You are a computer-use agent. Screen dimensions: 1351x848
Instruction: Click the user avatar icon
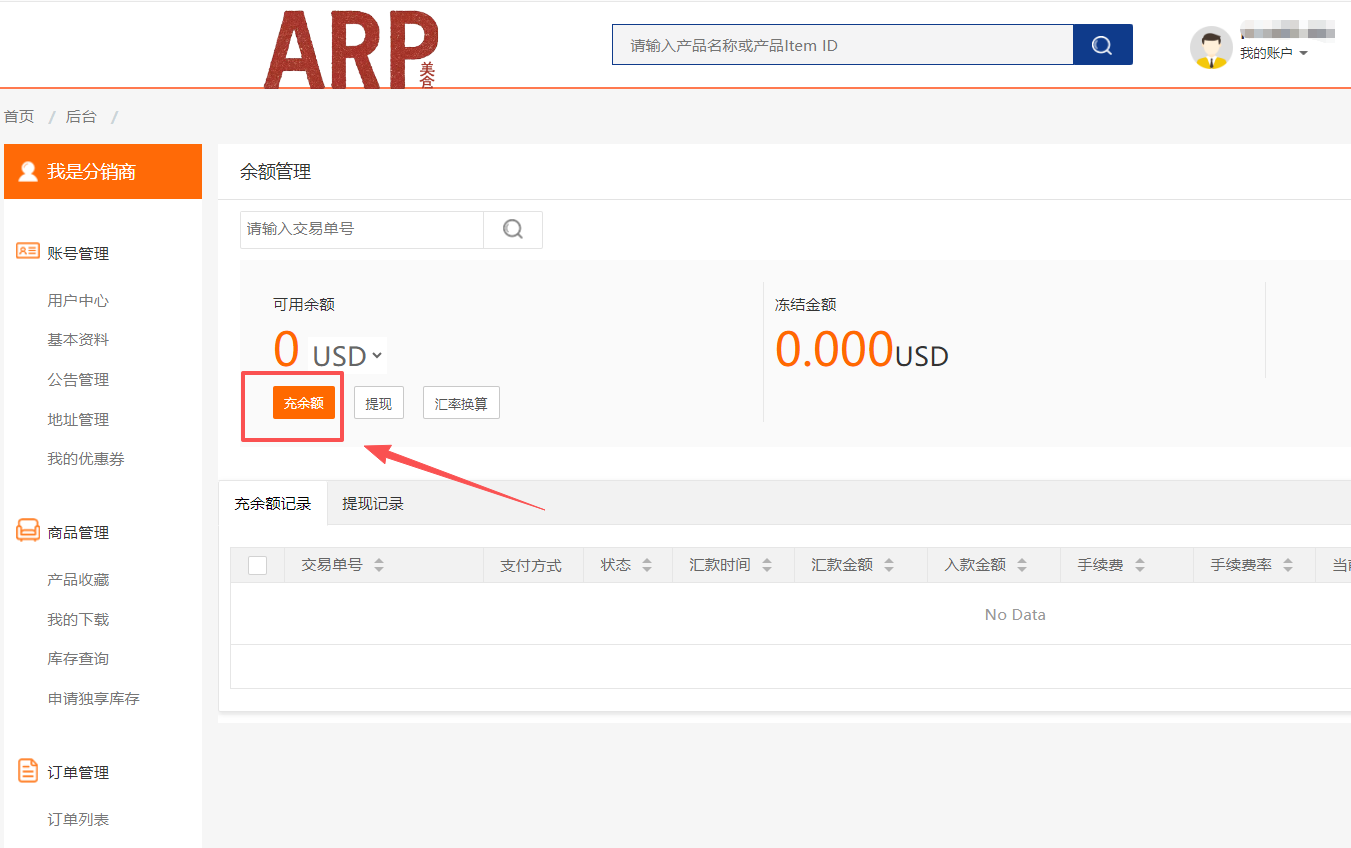[x=1211, y=47]
